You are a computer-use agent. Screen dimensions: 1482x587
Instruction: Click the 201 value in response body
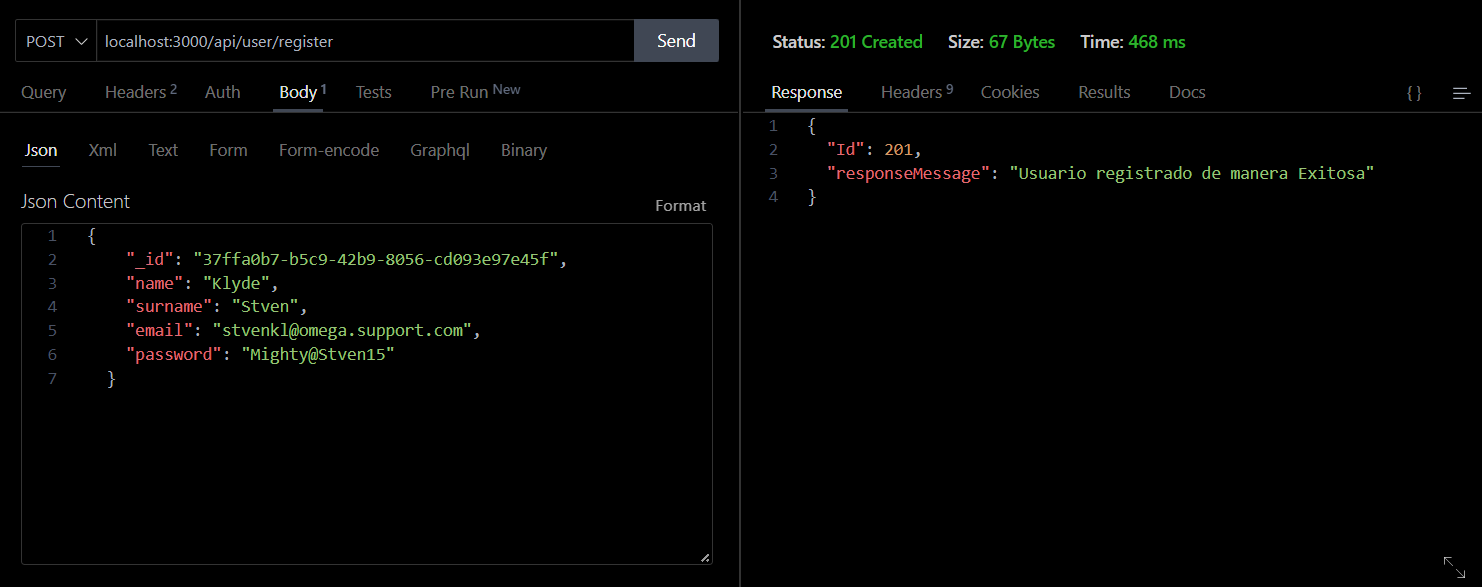[x=898, y=150]
